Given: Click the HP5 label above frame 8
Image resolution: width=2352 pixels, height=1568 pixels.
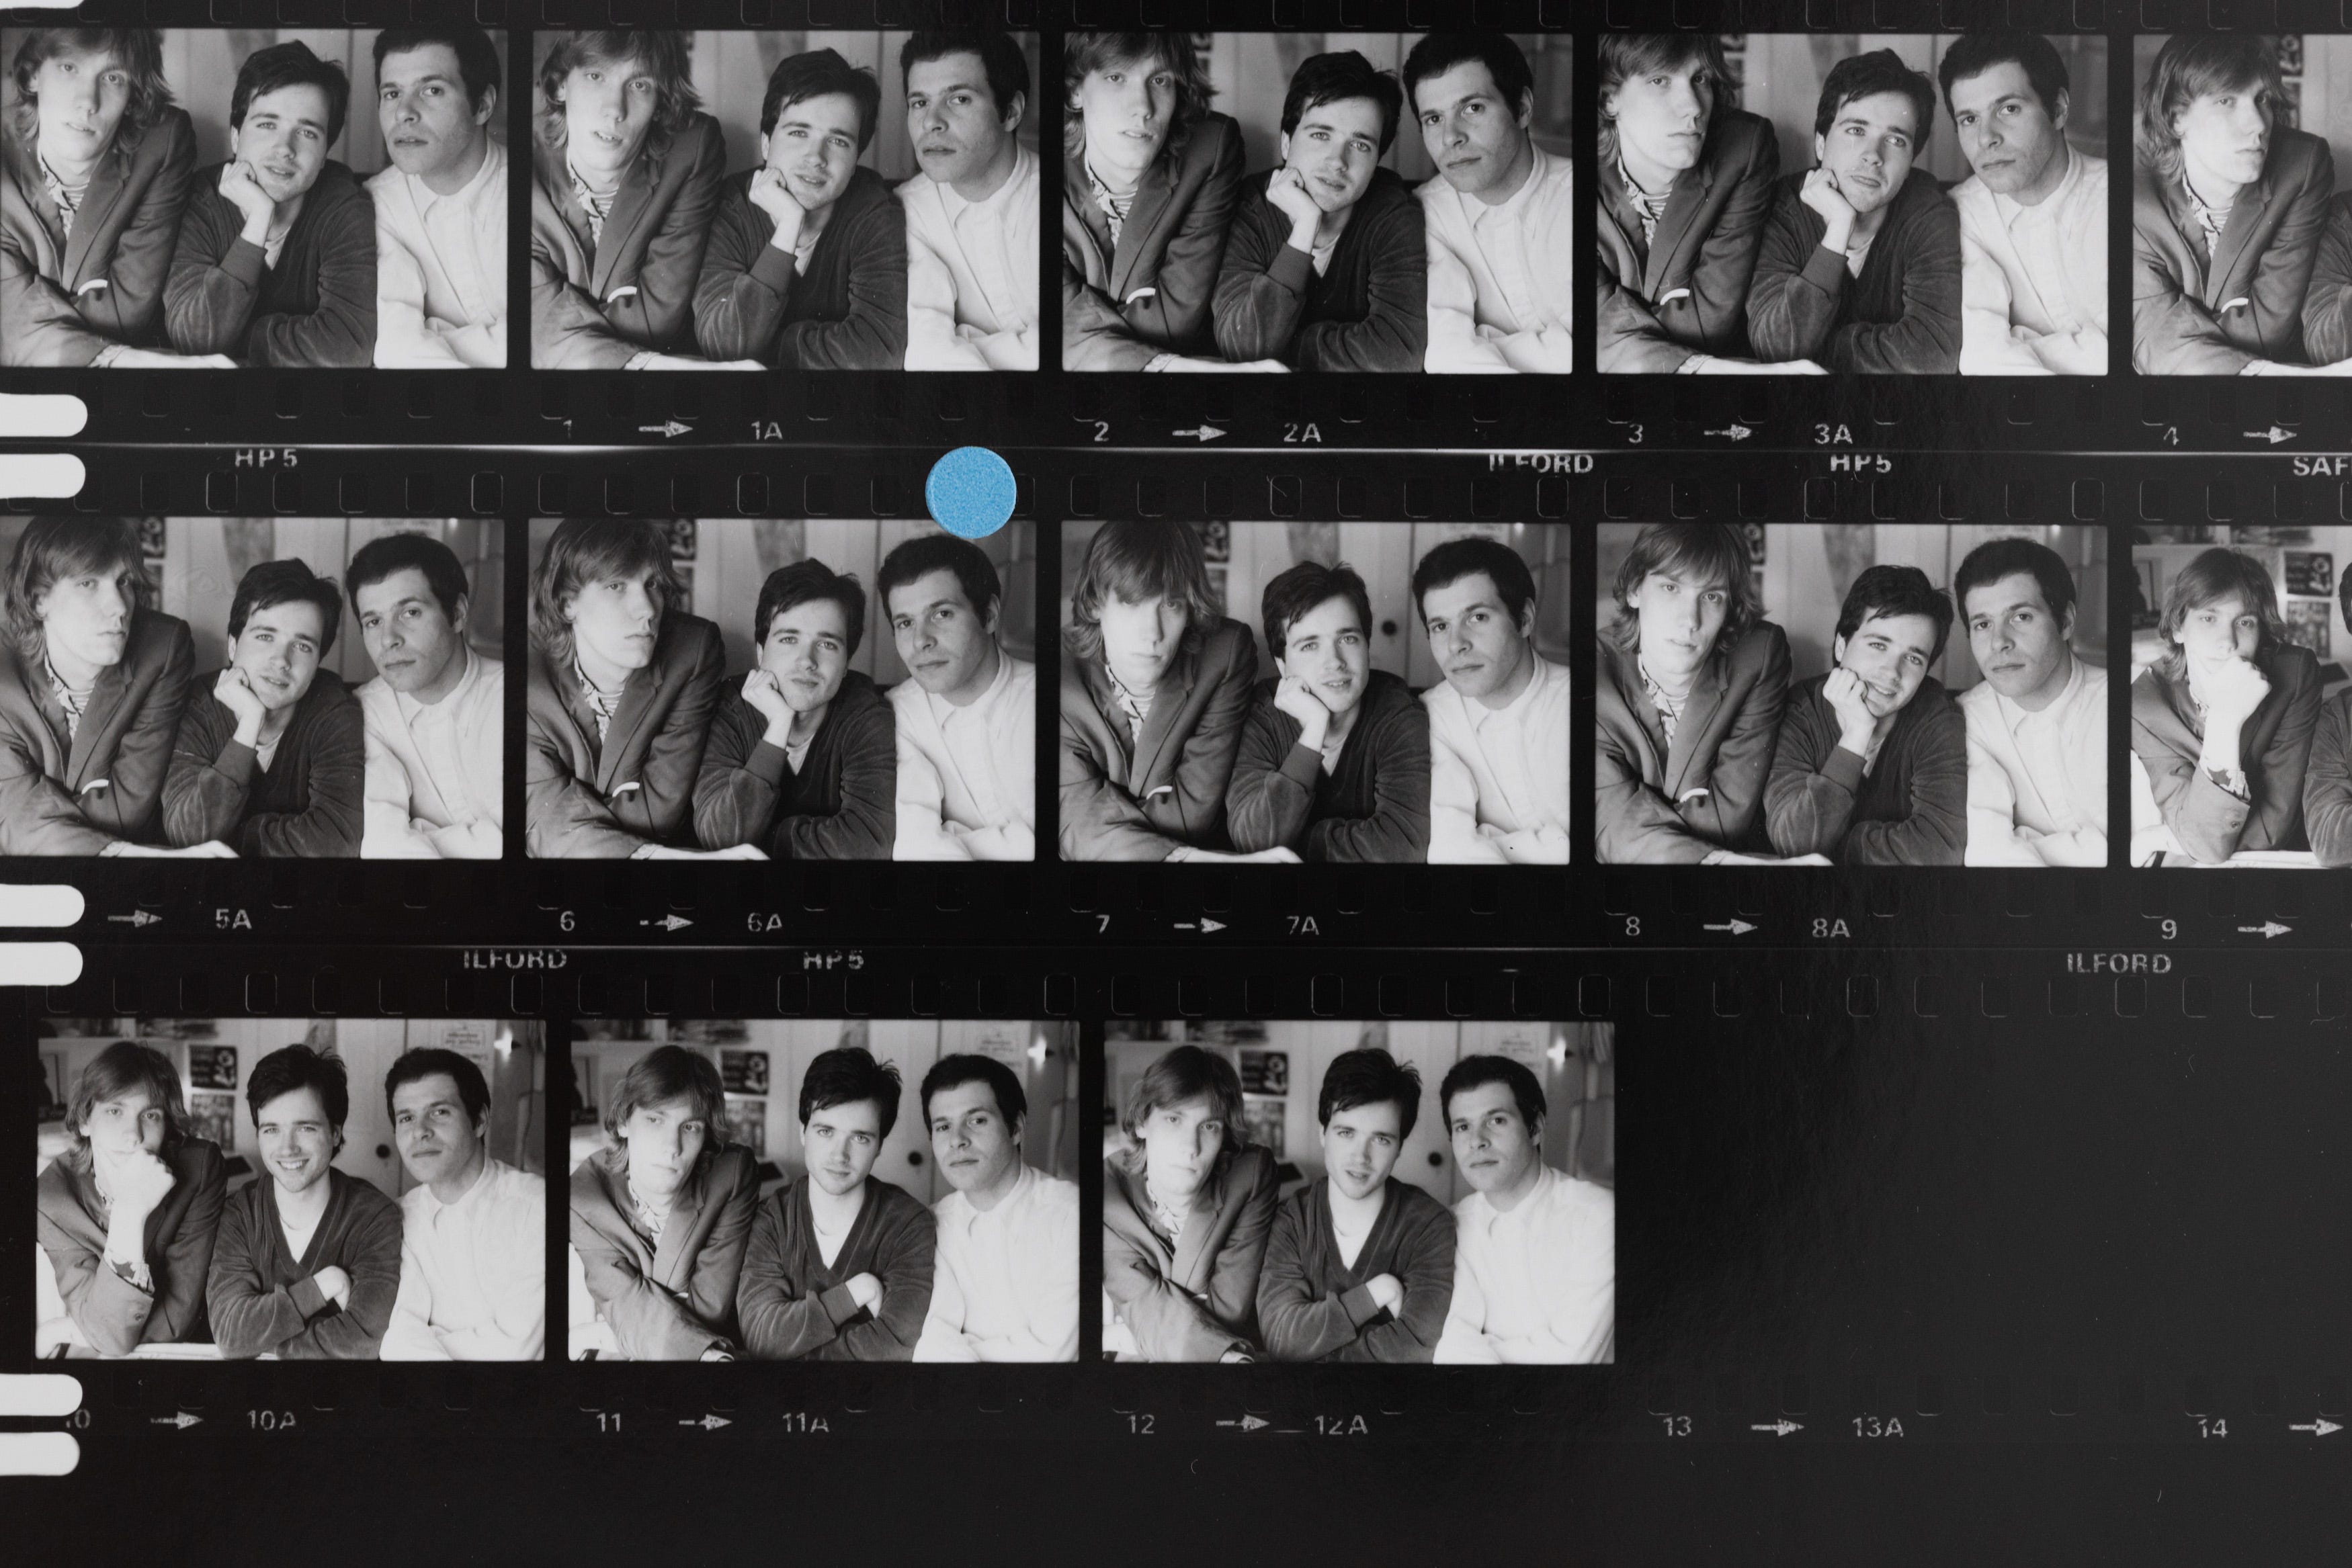Looking at the screenshot, I should 1860,463.
